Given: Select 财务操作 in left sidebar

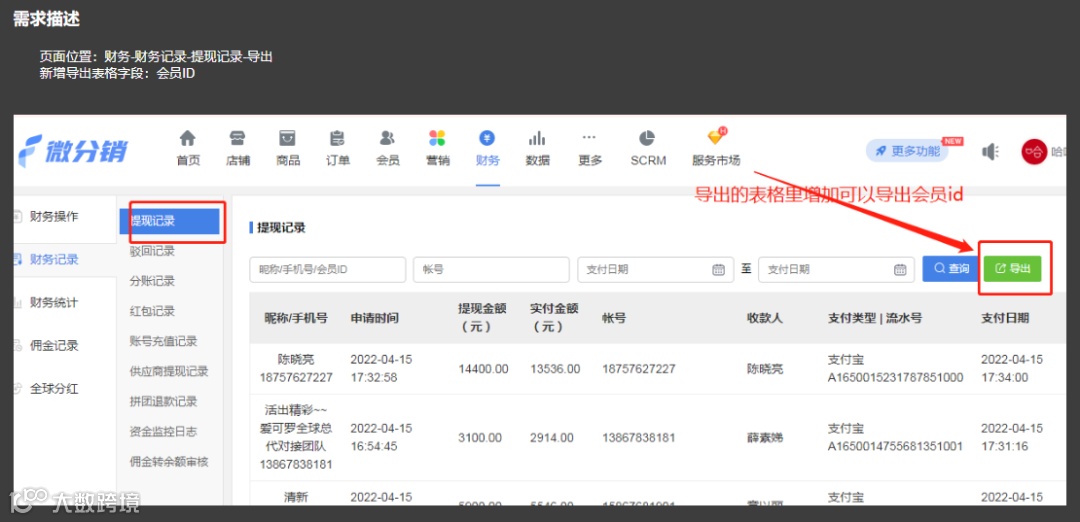Looking at the screenshot, I should click(54, 217).
